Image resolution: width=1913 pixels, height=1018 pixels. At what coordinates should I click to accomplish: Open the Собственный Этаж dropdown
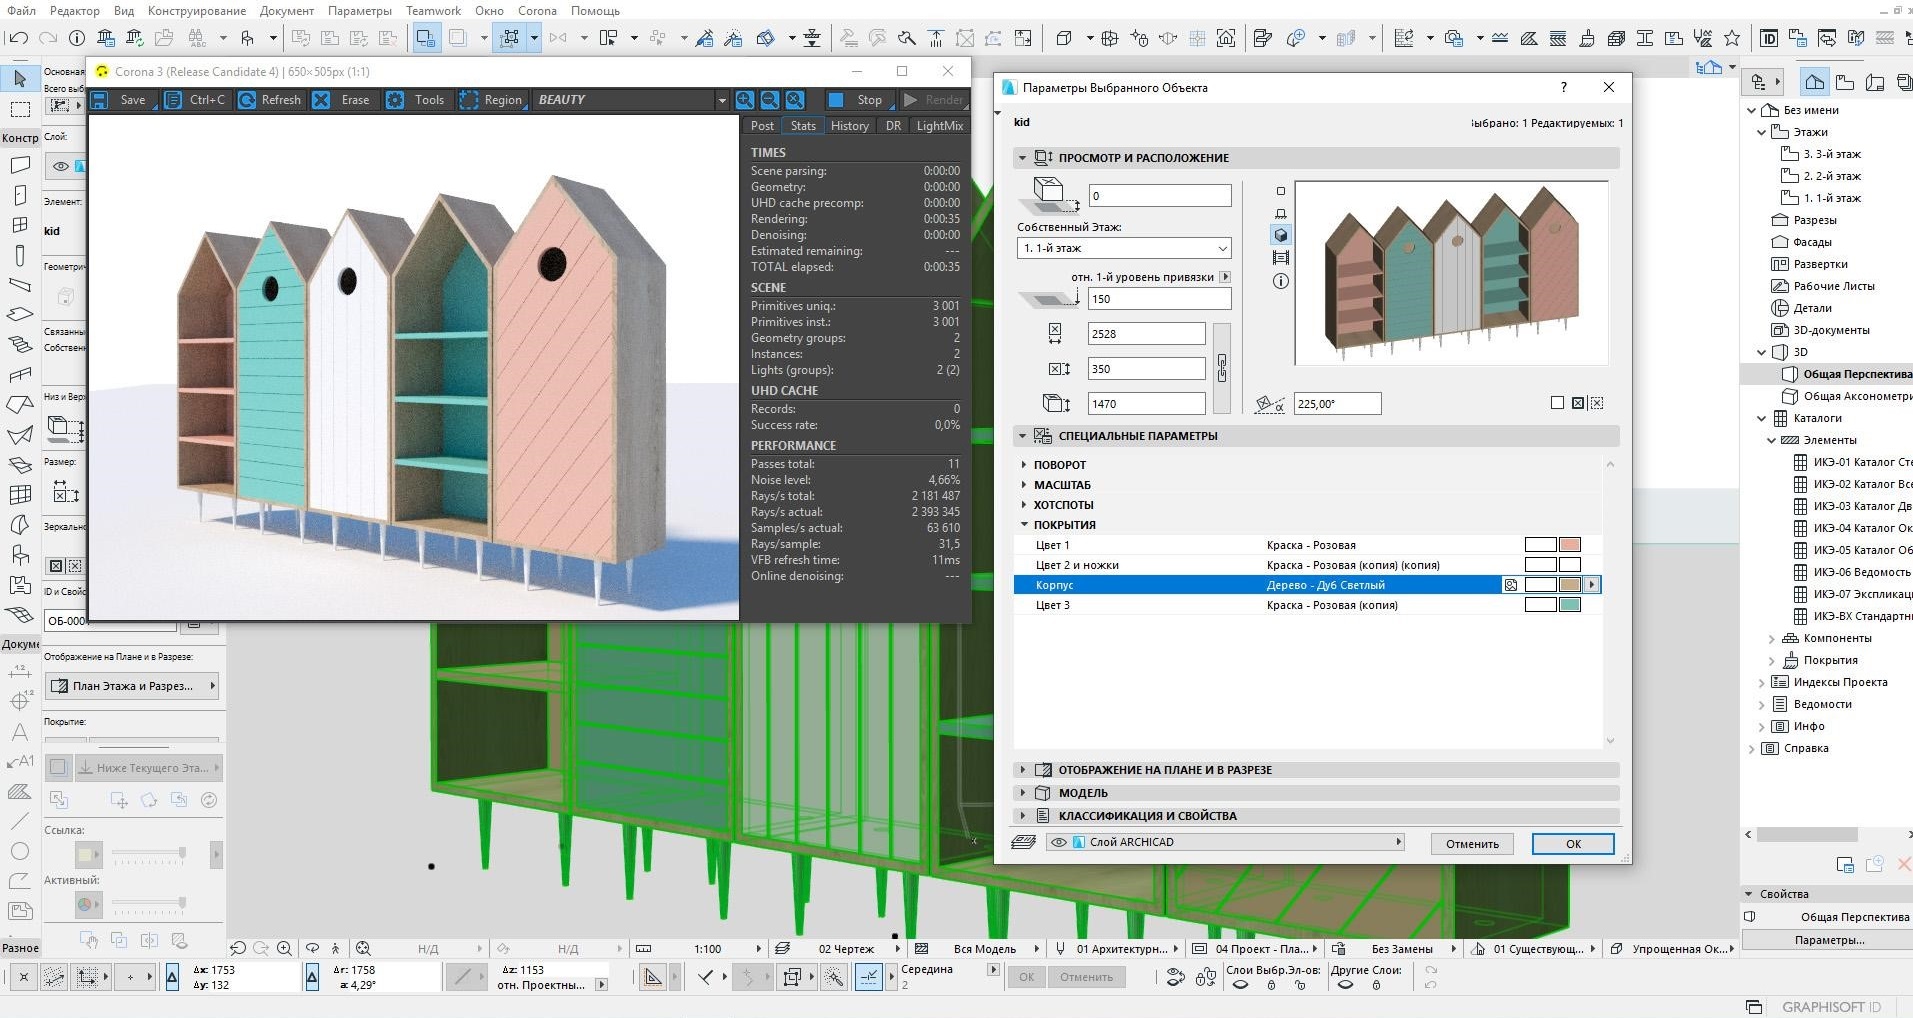1123,248
